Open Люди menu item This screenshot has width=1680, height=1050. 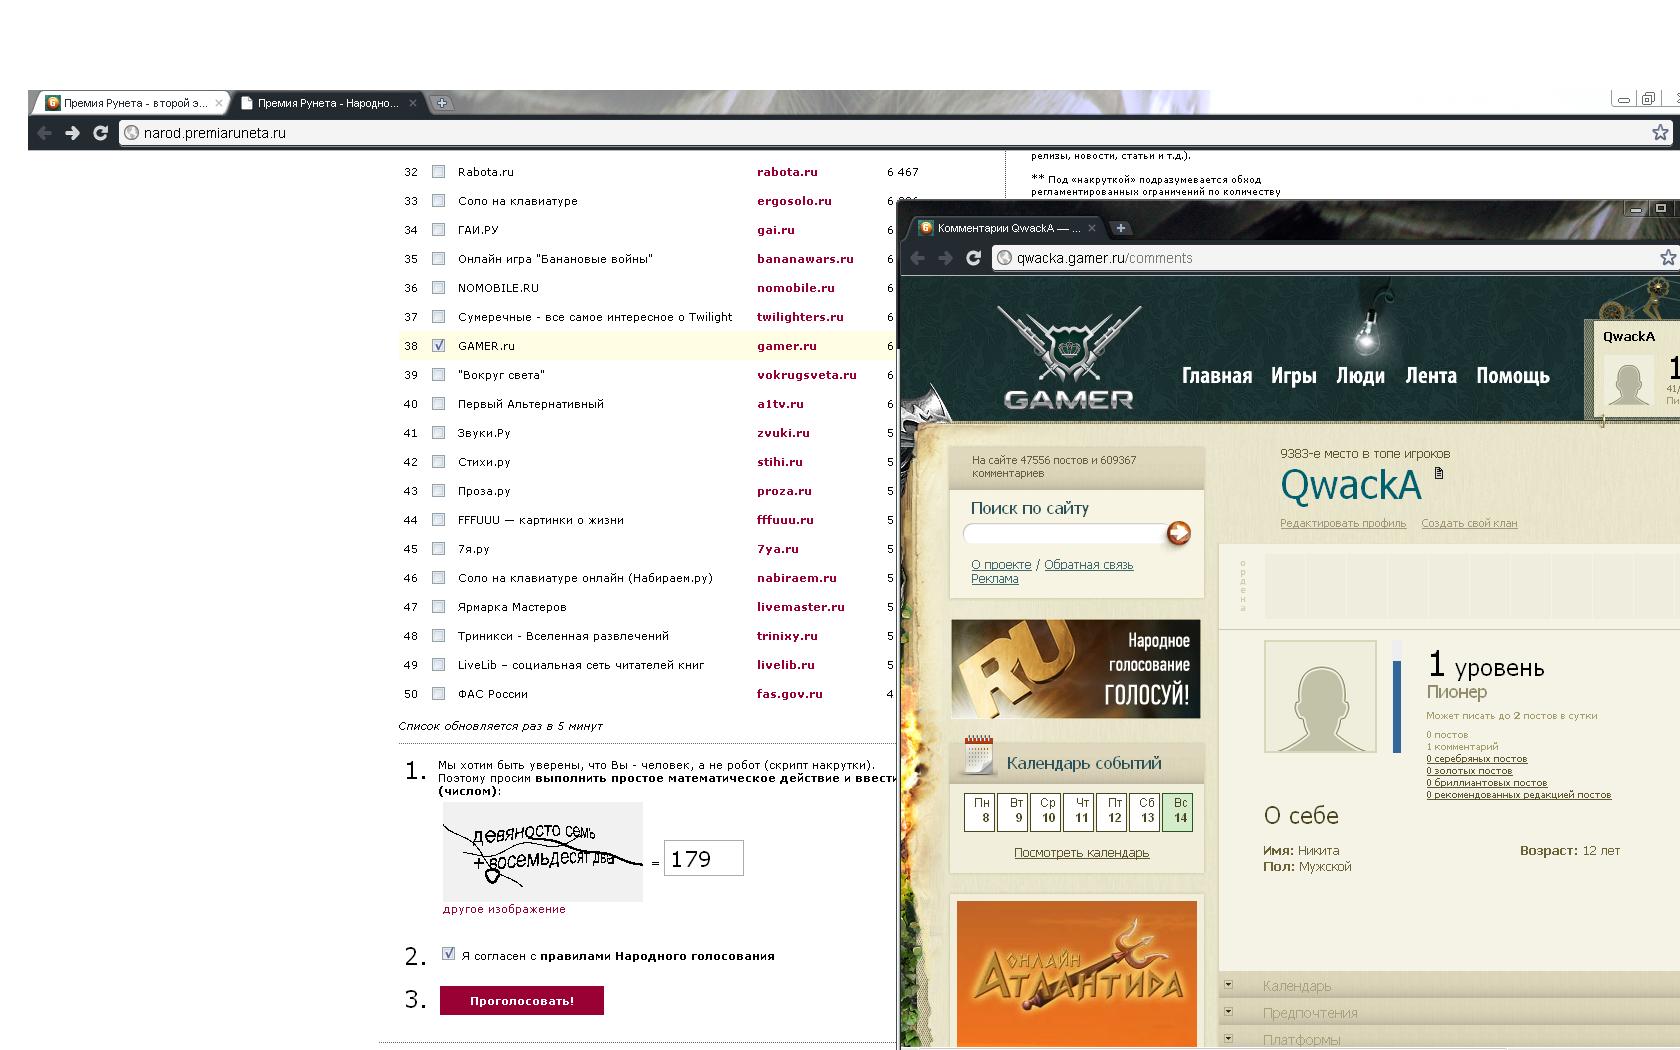click(1360, 376)
